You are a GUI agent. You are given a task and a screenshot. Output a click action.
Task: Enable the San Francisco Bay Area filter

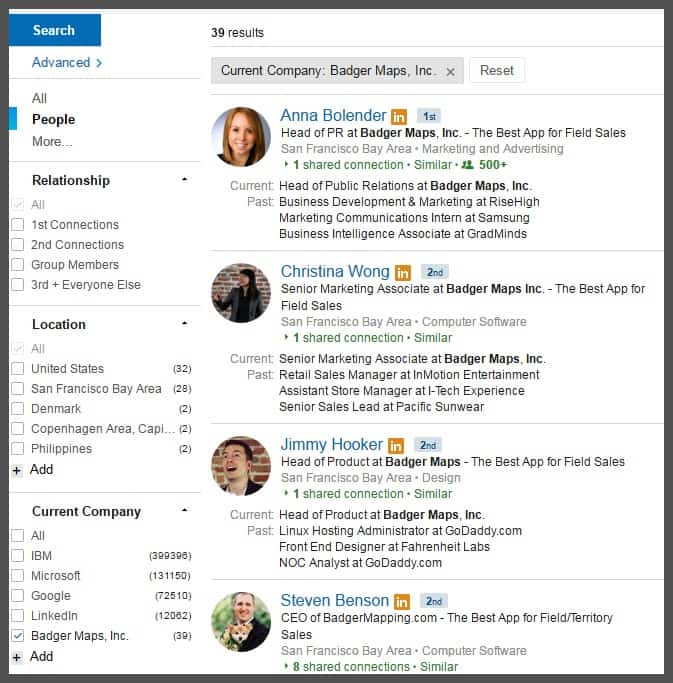17,388
